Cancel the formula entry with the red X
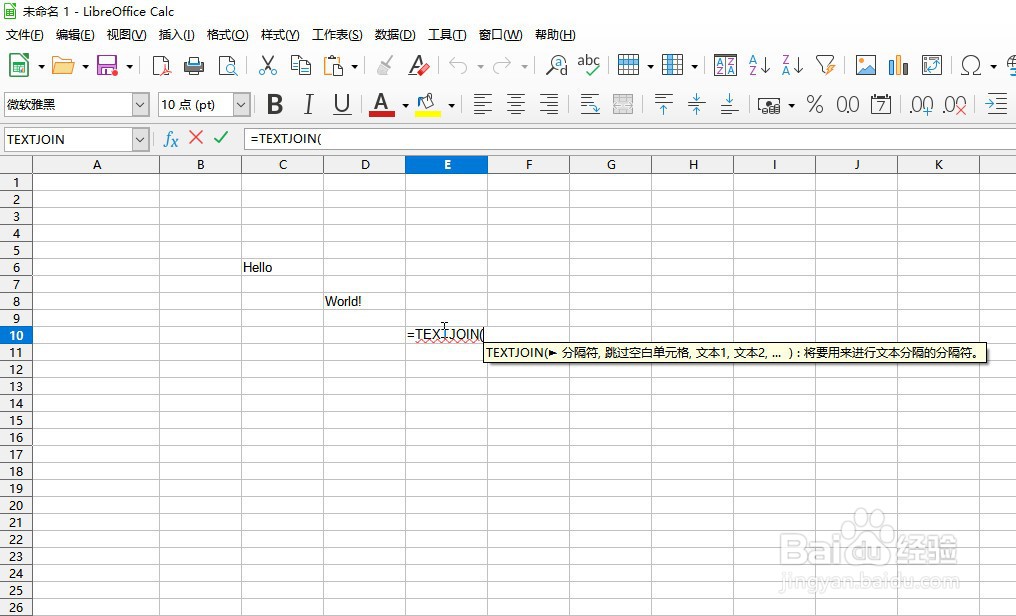 point(196,139)
